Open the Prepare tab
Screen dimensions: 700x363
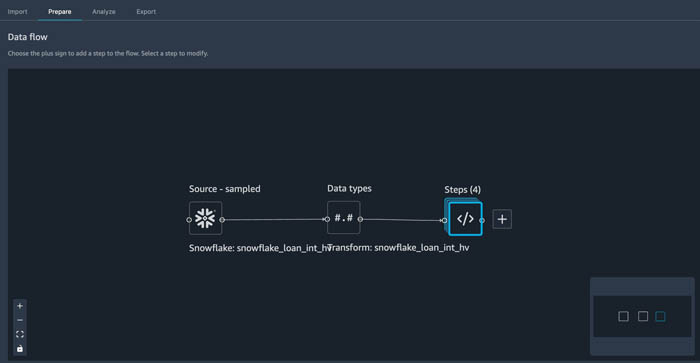tap(60, 12)
